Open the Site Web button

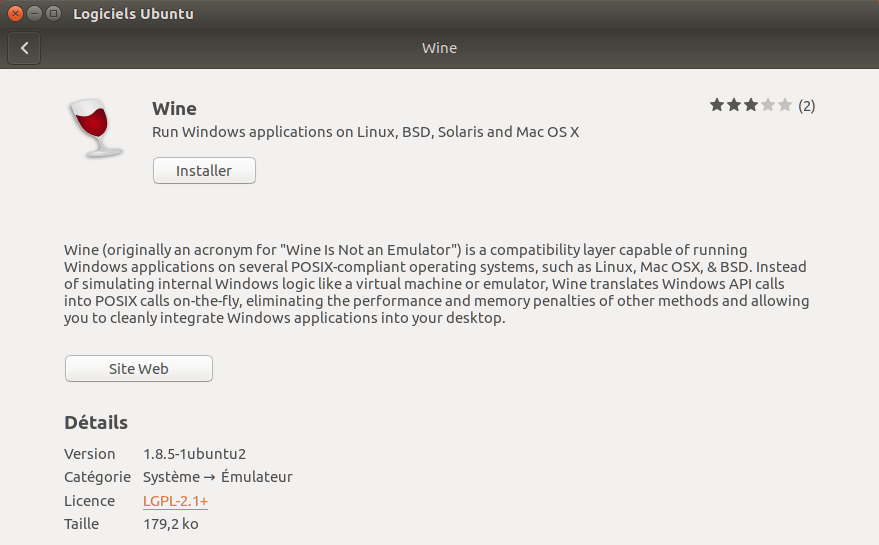click(138, 368)
